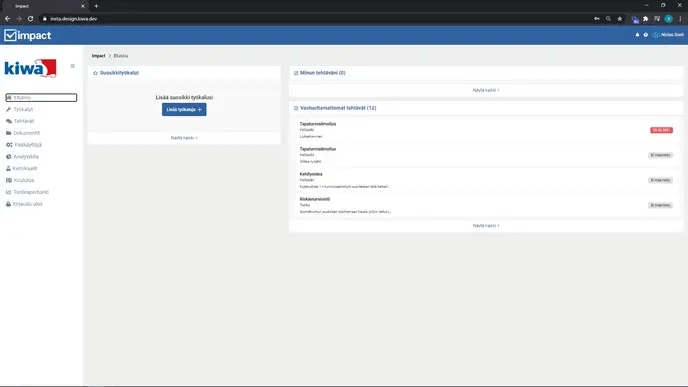Open the help question mark icon

pyautogui.click(x=645, y=35)
